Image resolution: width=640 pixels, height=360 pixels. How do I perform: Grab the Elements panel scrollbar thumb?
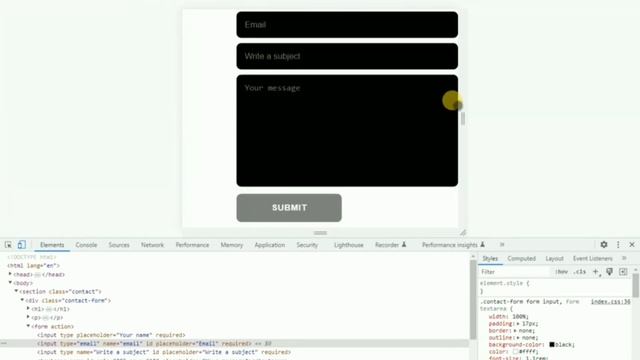pyautogui.click(x=473, y=299)
